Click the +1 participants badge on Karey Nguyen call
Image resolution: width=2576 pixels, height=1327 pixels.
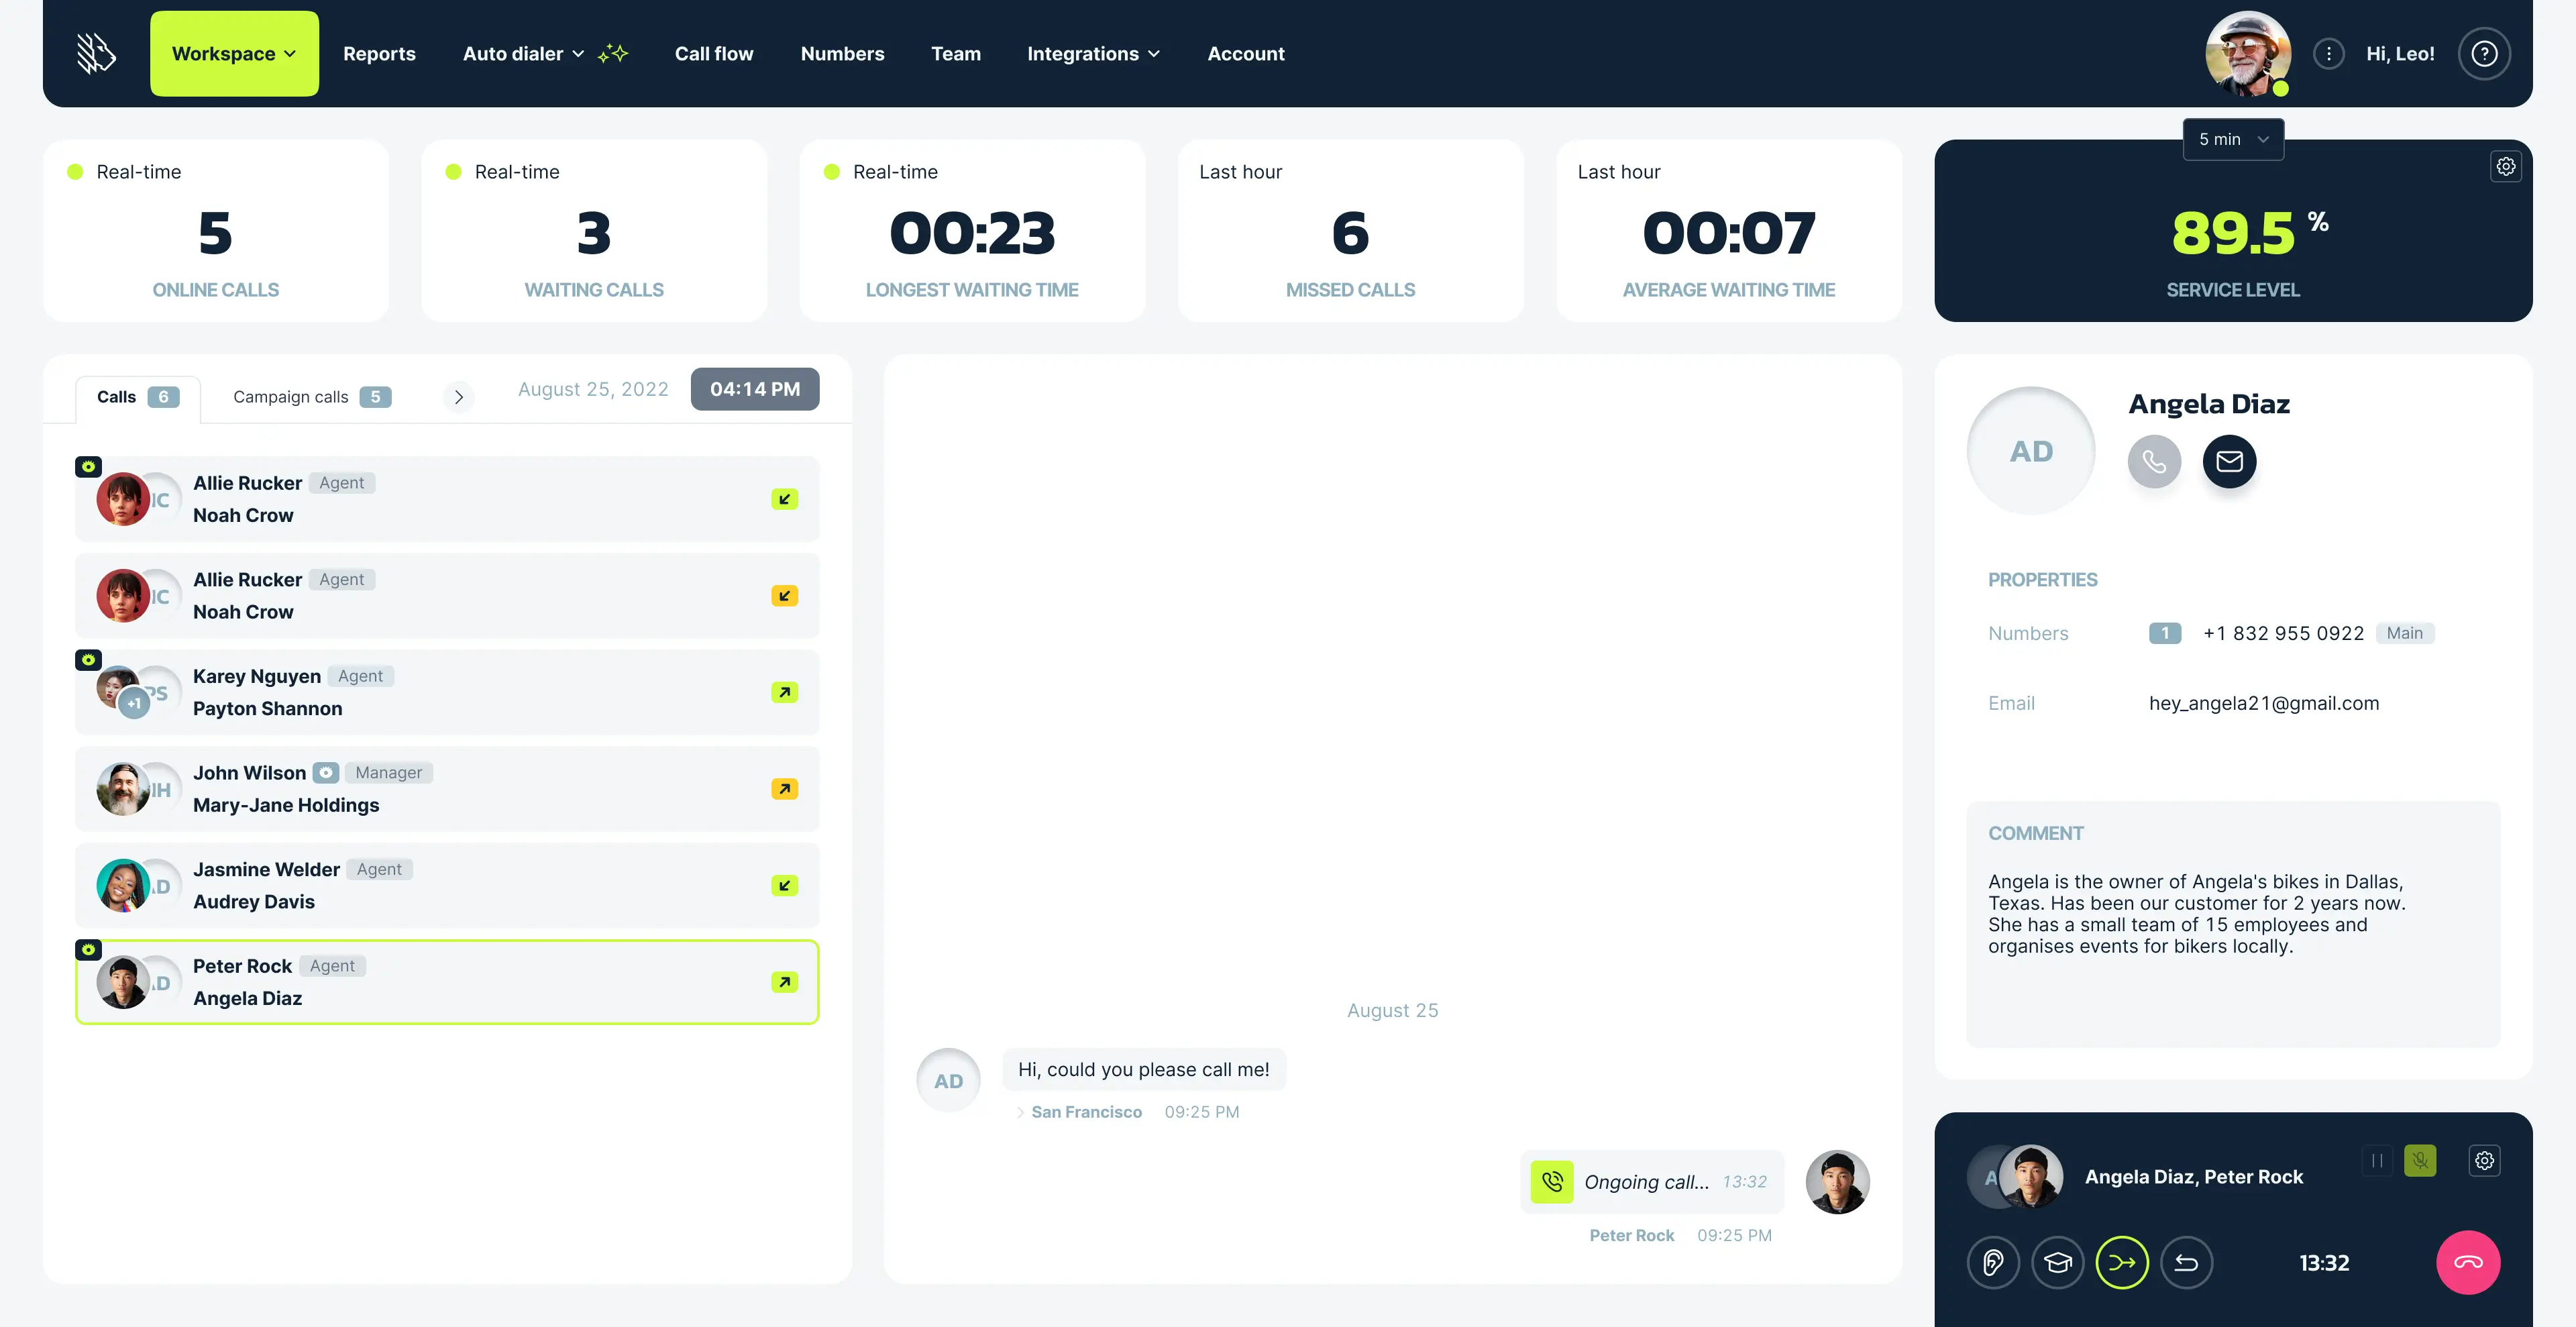click(134, 704)
